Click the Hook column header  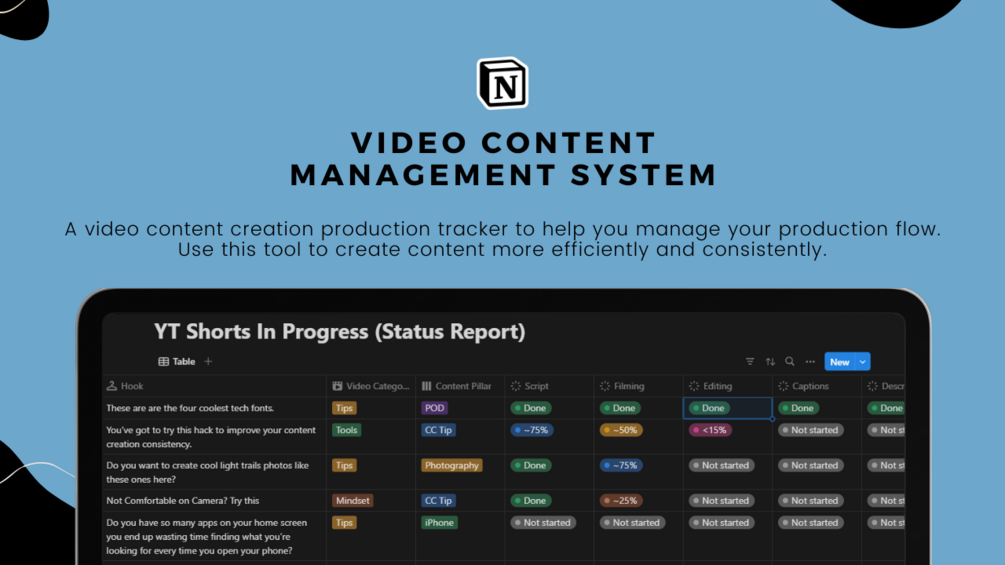click(216, 386)
